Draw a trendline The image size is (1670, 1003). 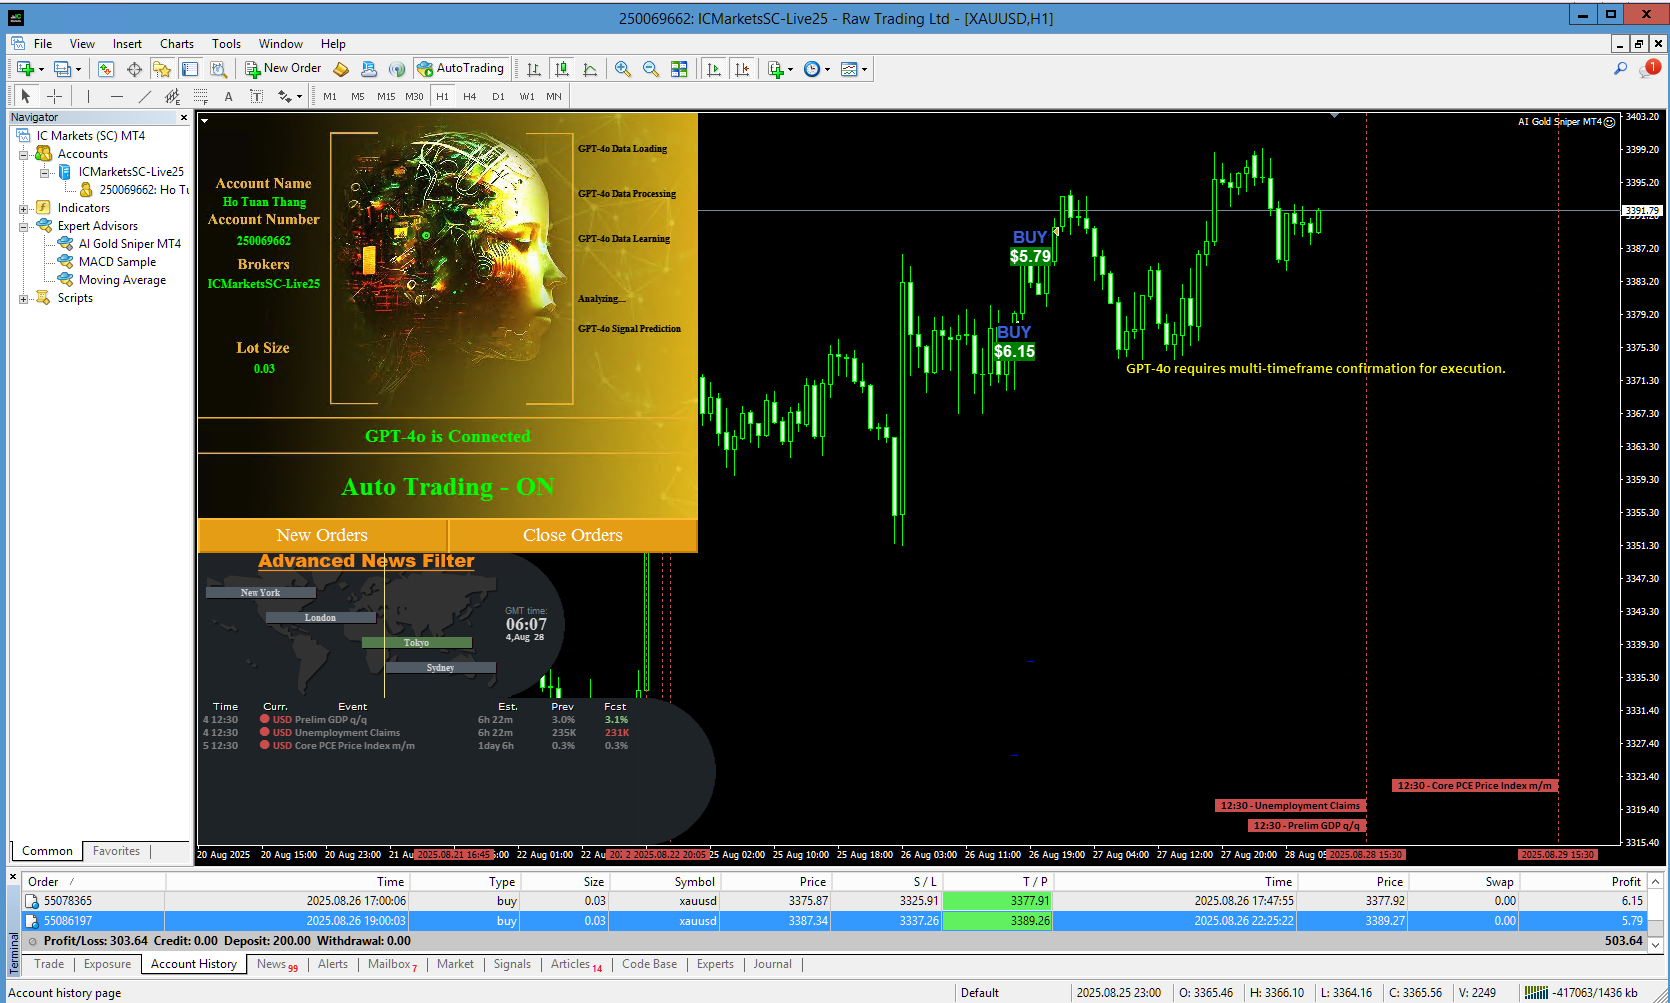[144, 96]
